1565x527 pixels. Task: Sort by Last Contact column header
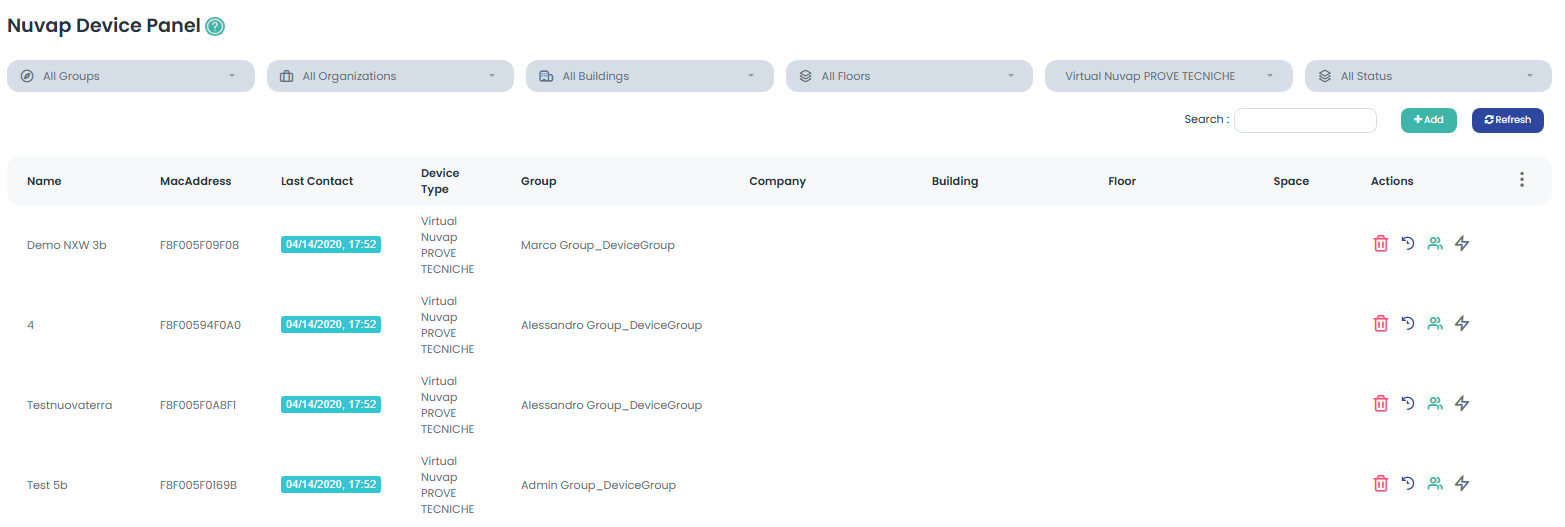pyautogui.click(x=317, y=181)
